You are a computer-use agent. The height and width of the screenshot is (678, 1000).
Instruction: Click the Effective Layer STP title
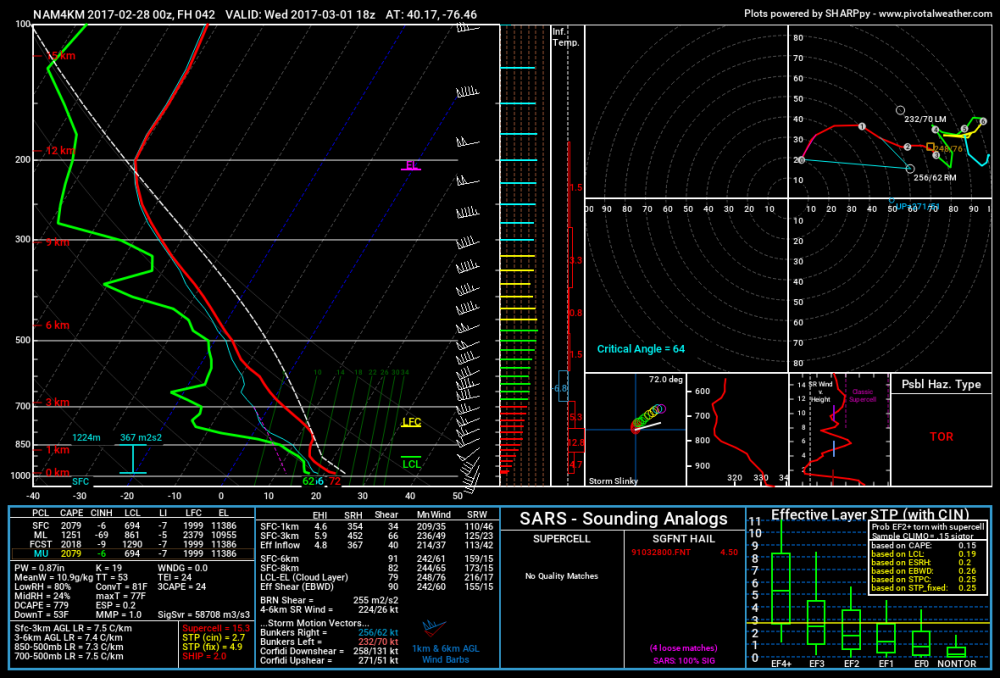point(870,514)
